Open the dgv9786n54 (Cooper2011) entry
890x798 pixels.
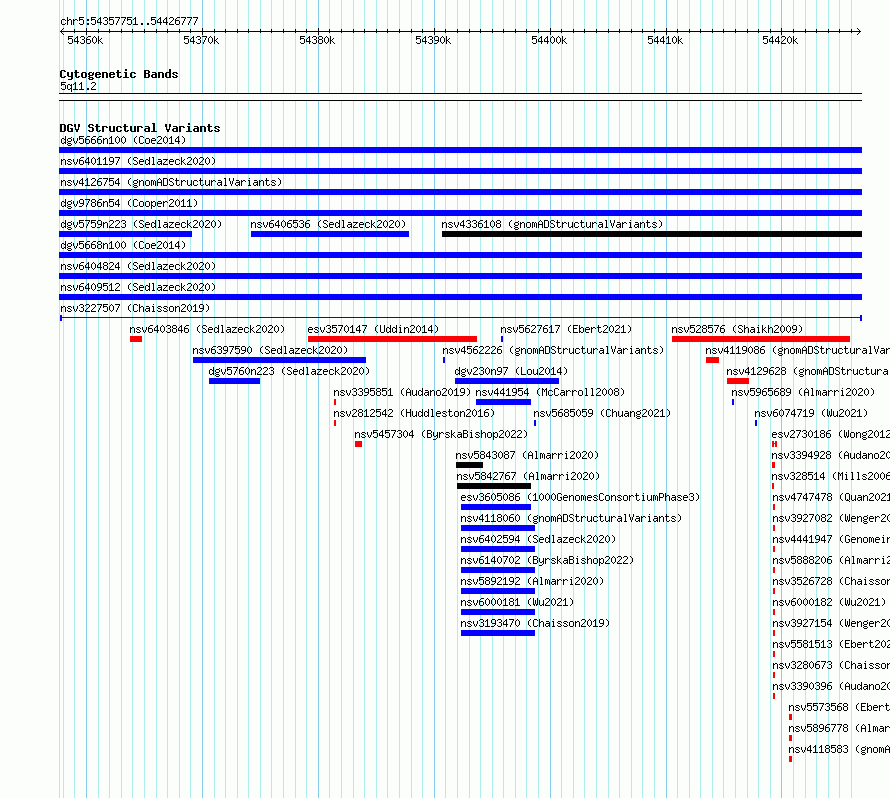pyautogui.click(x=129, y=203)
